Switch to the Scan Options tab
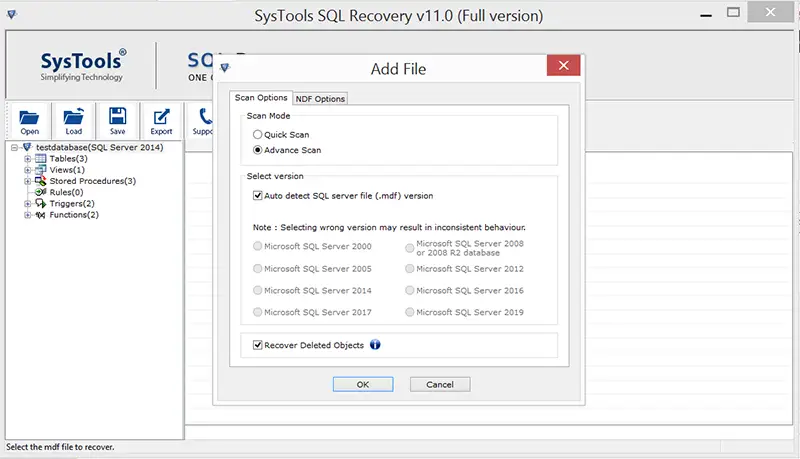Viewport: 800px width, 459px height. click(x=261, y=97)
